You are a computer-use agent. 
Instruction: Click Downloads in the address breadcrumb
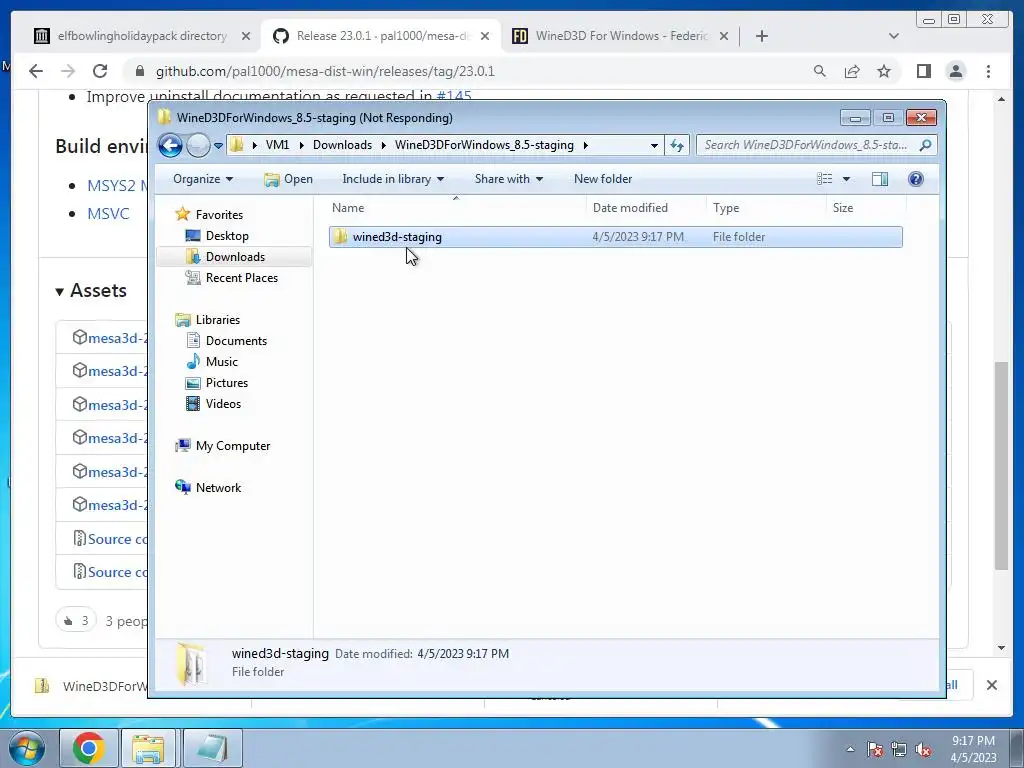(342, 145)
